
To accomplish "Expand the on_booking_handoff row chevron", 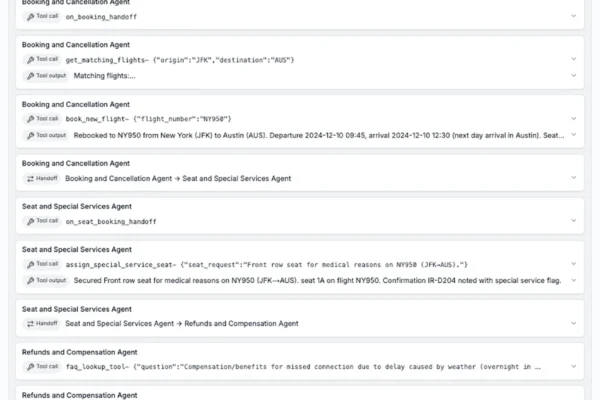I will coord(574,17).
